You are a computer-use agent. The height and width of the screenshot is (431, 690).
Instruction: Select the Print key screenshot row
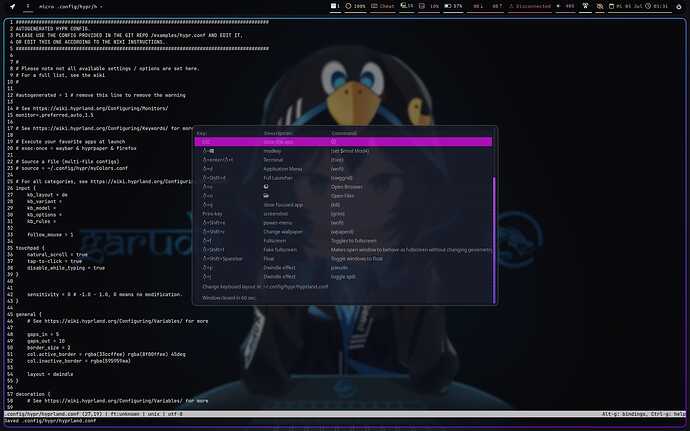point(343,214)
